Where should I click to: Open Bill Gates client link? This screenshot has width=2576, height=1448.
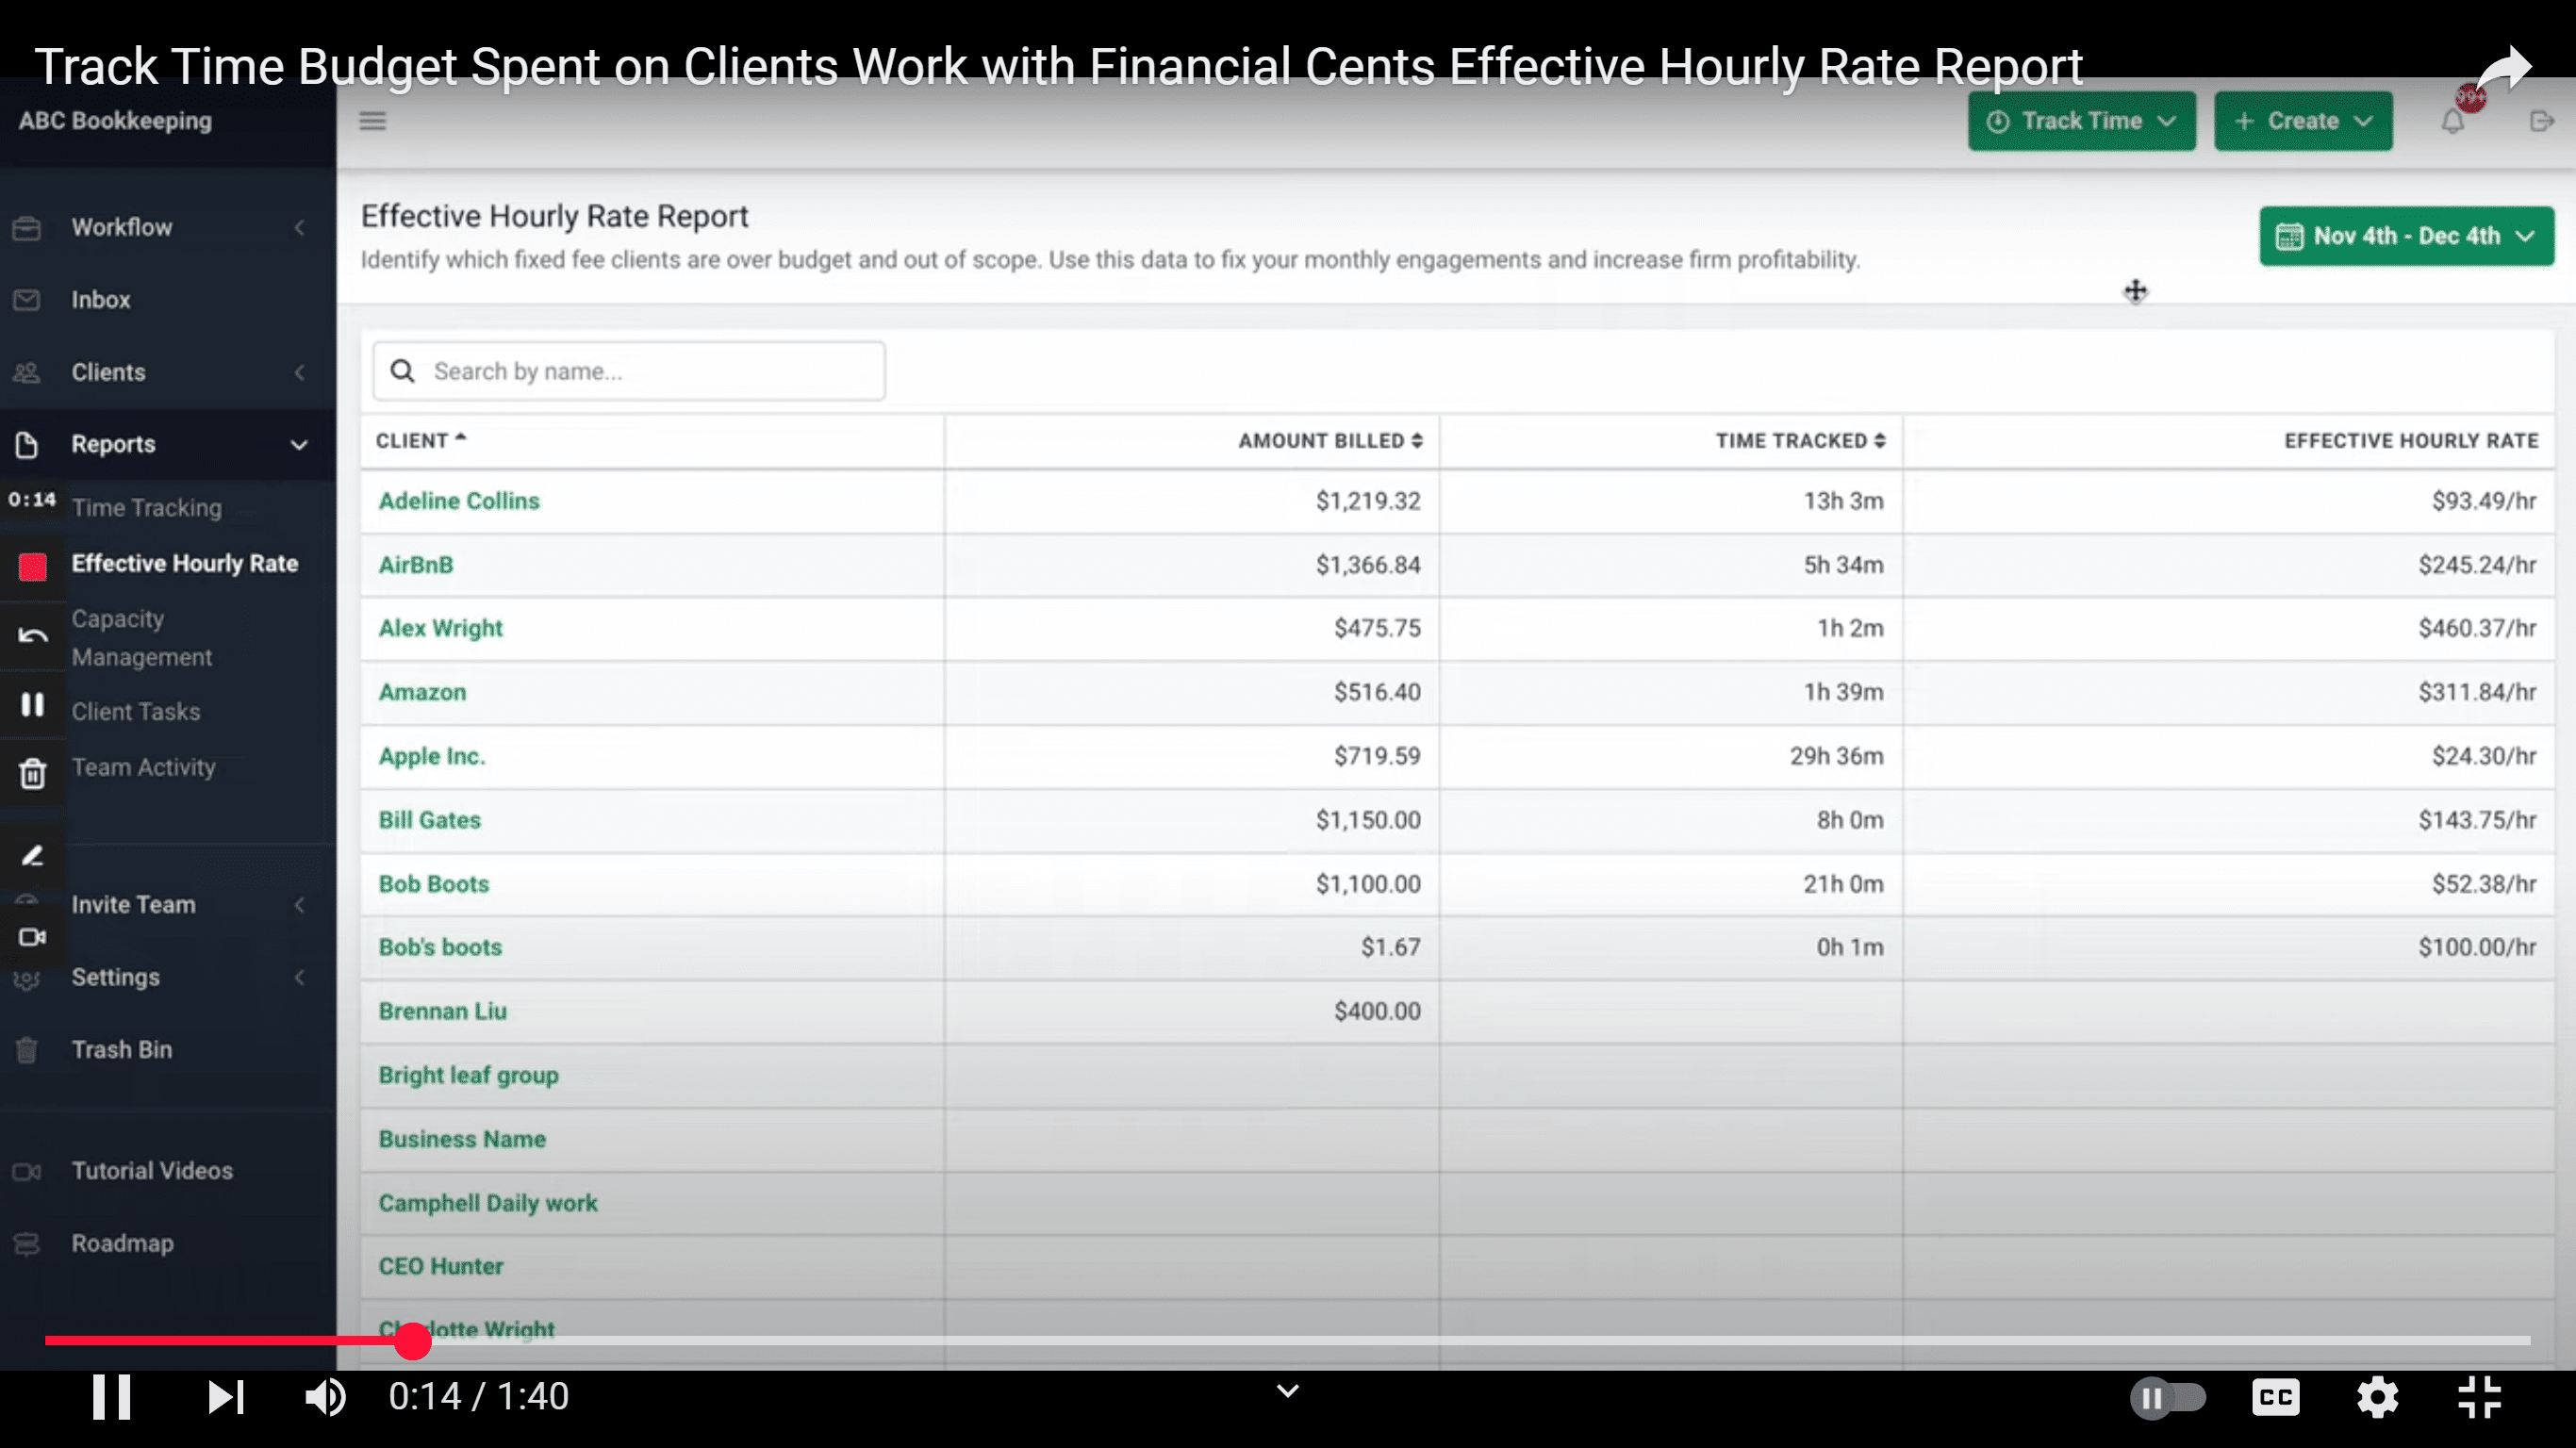tap(429, 820)
